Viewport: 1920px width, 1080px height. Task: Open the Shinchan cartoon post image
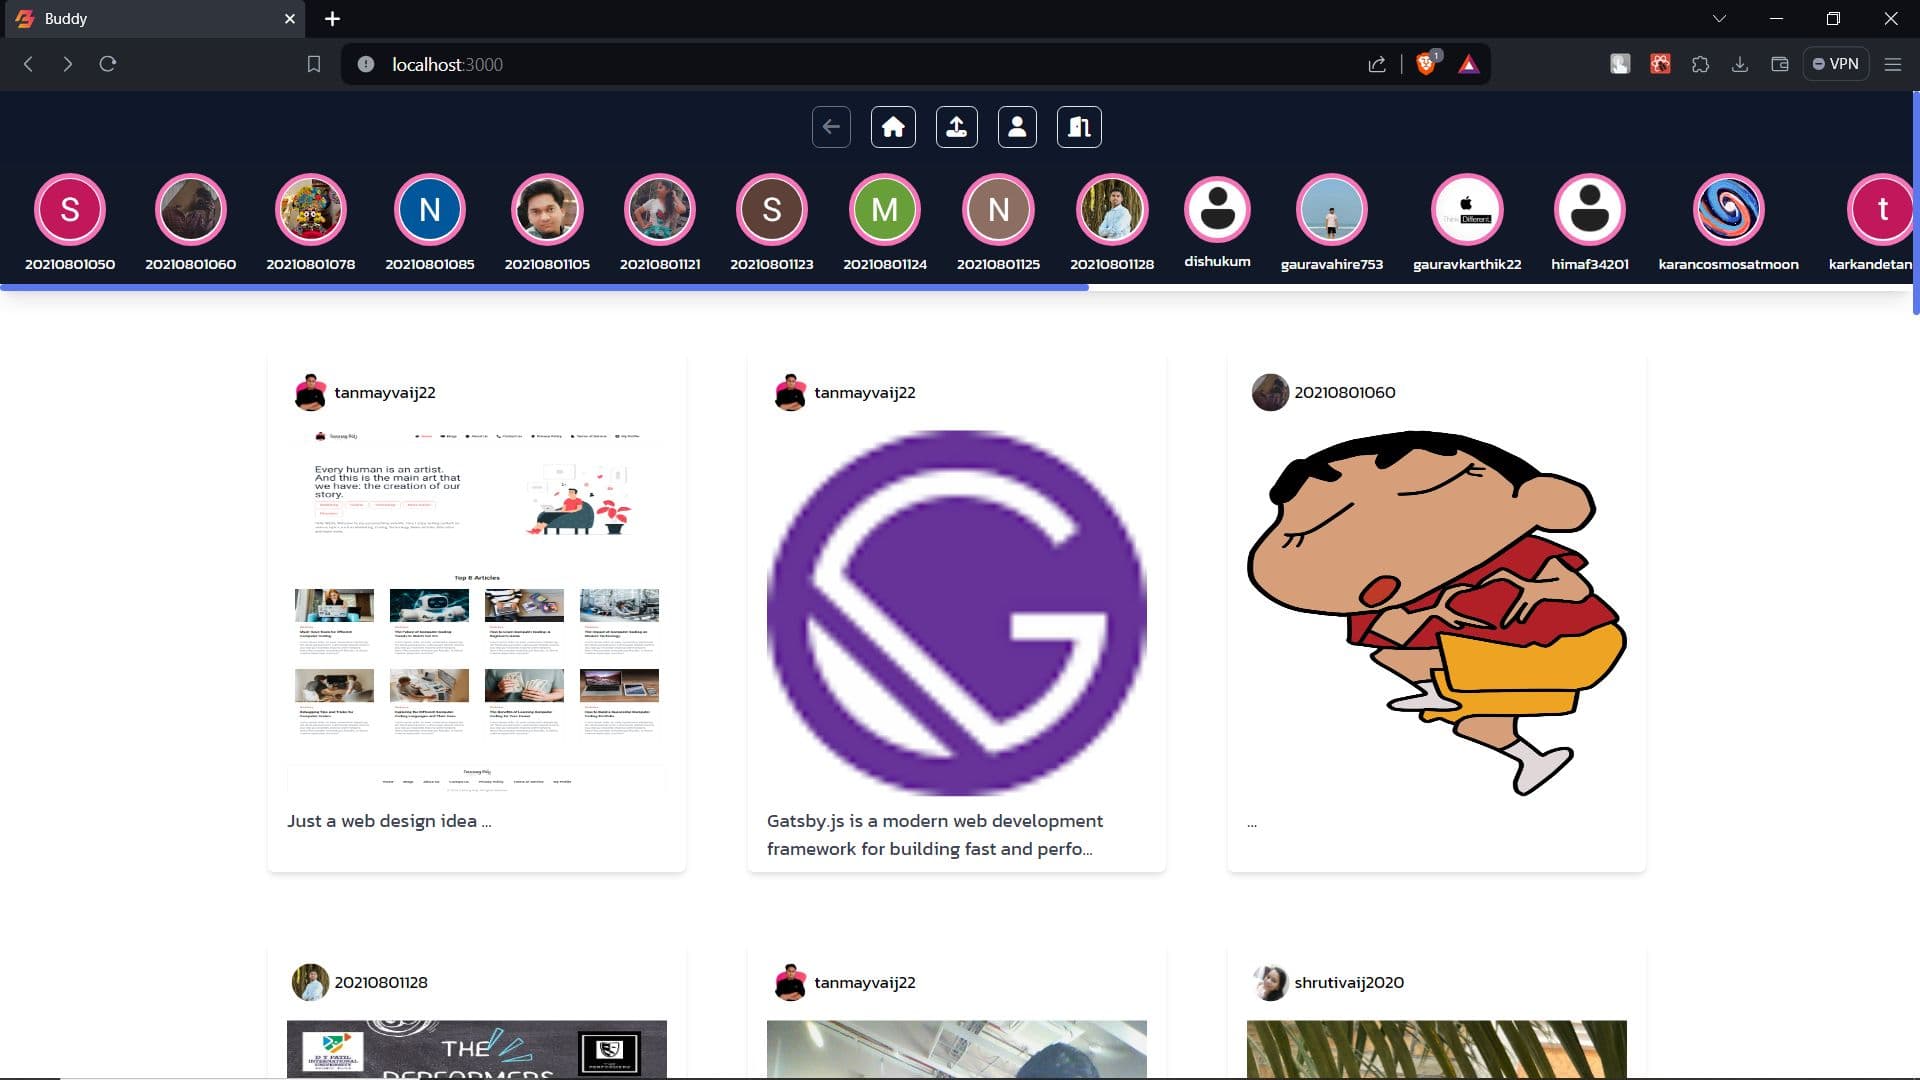coord(1437,612)
